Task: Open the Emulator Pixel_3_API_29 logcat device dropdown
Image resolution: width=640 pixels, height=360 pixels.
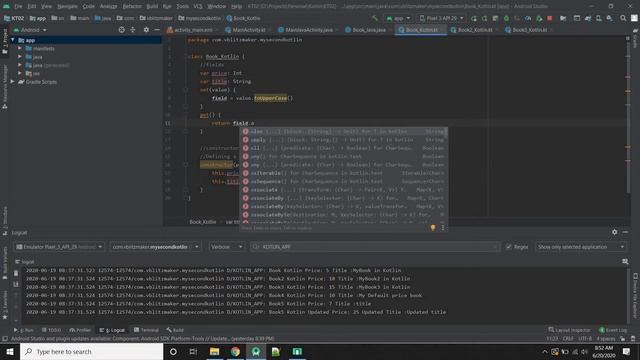Action: pos(59,247)
